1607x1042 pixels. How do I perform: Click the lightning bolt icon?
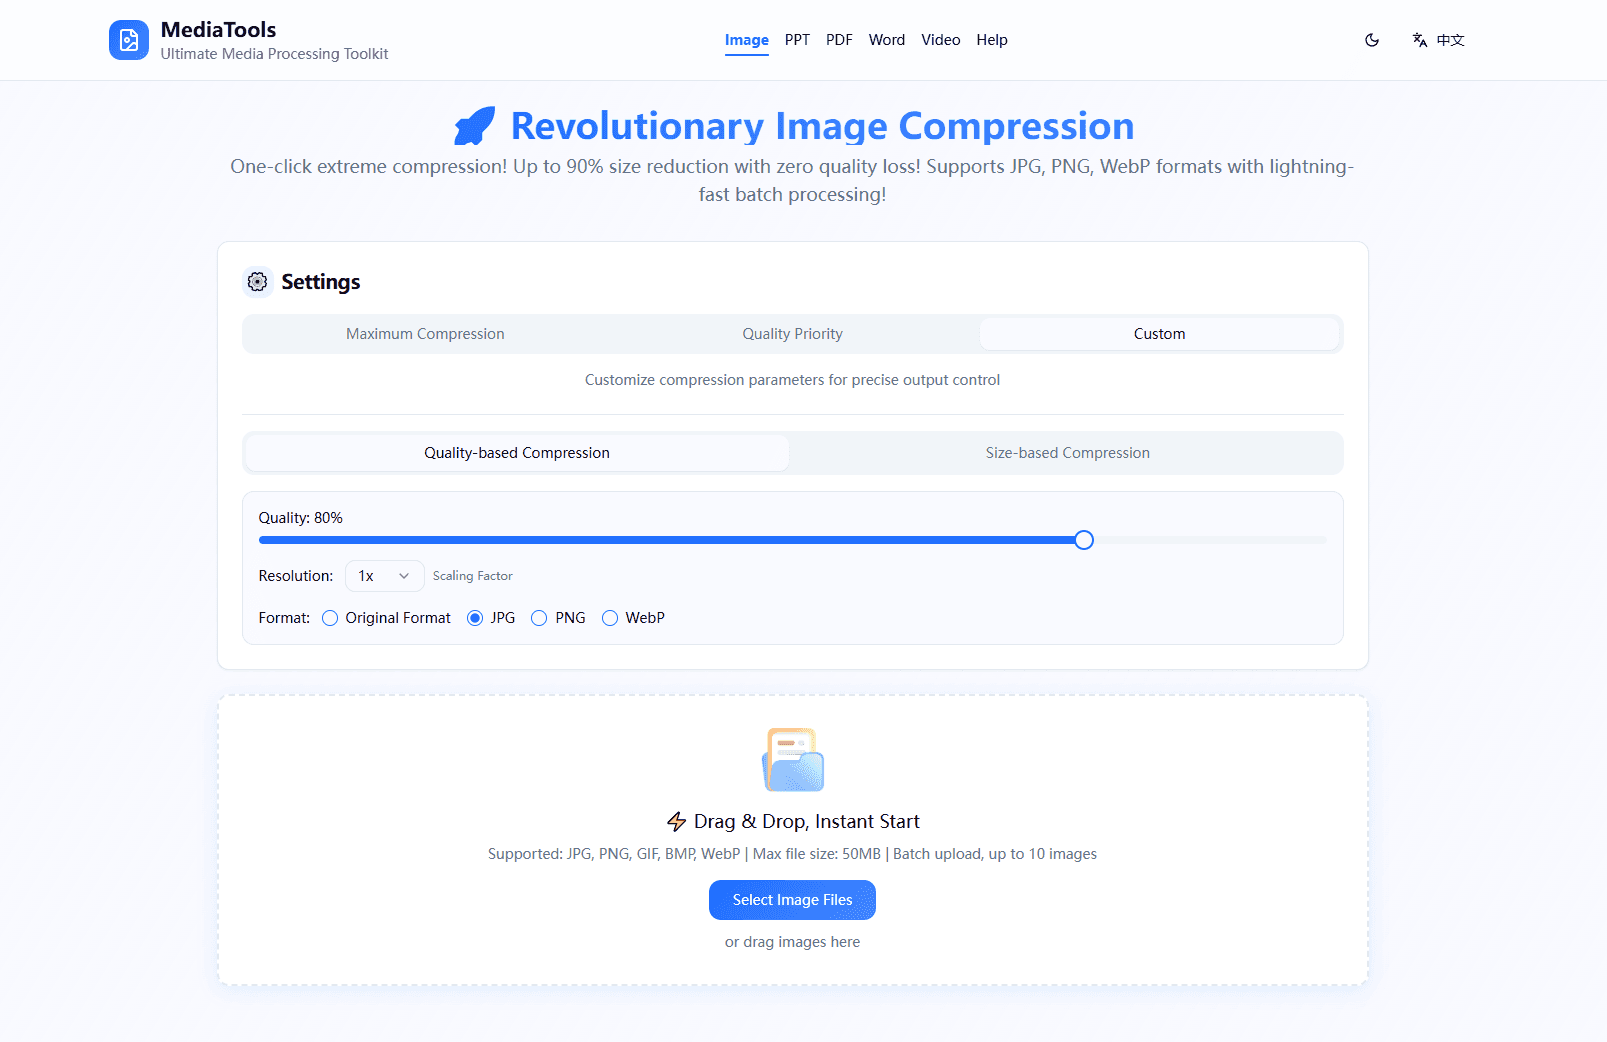point(677,822)
